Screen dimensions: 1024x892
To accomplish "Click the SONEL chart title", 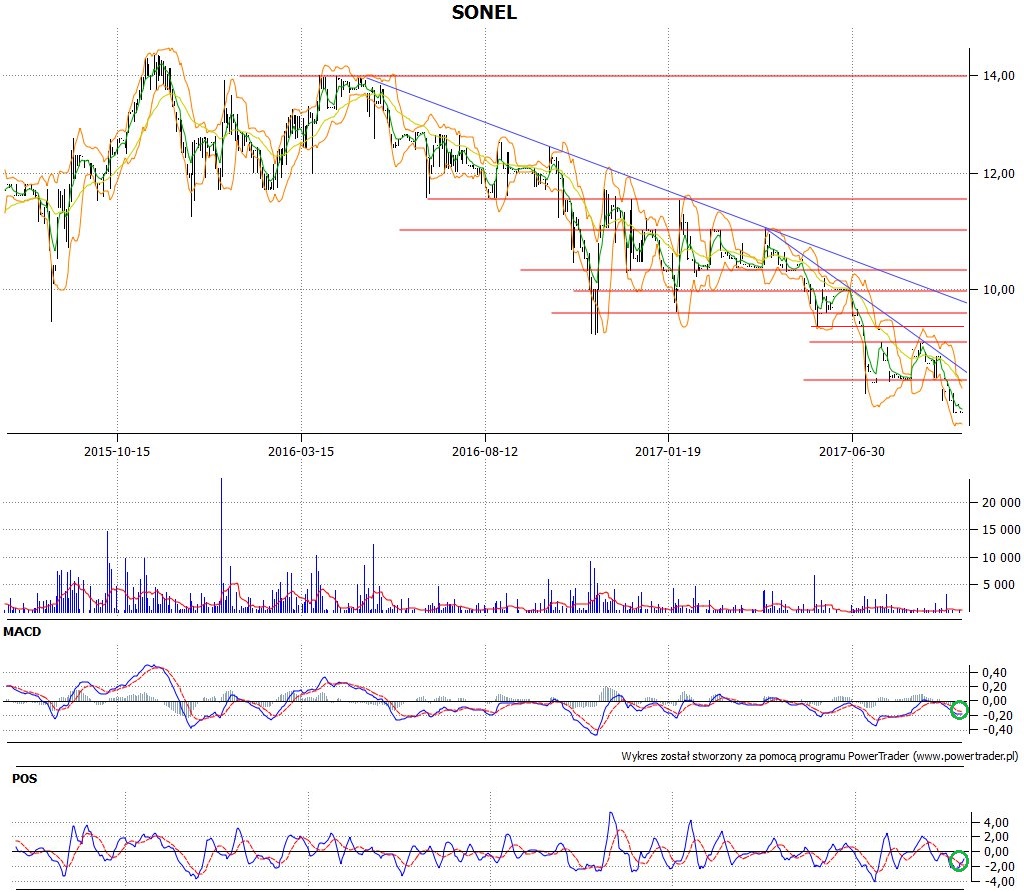I will (x=484, y=12).
